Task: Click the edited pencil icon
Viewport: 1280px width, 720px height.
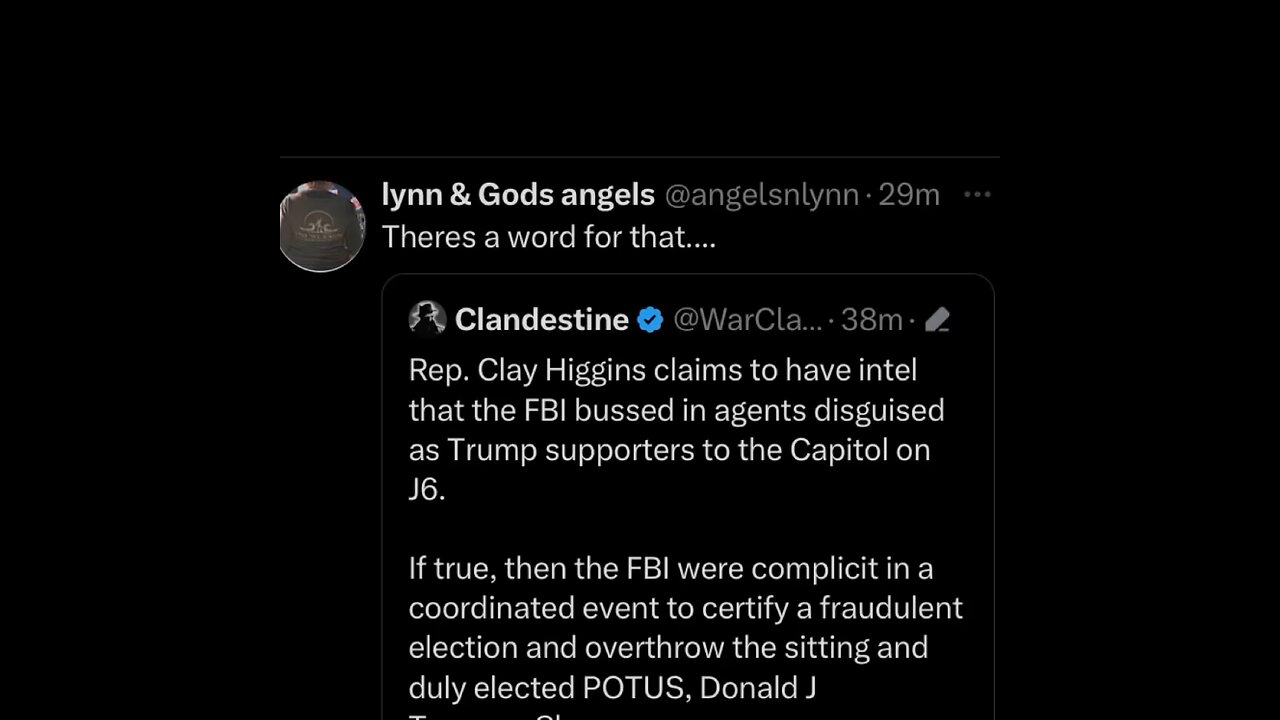Action: [x=937, y=320]
